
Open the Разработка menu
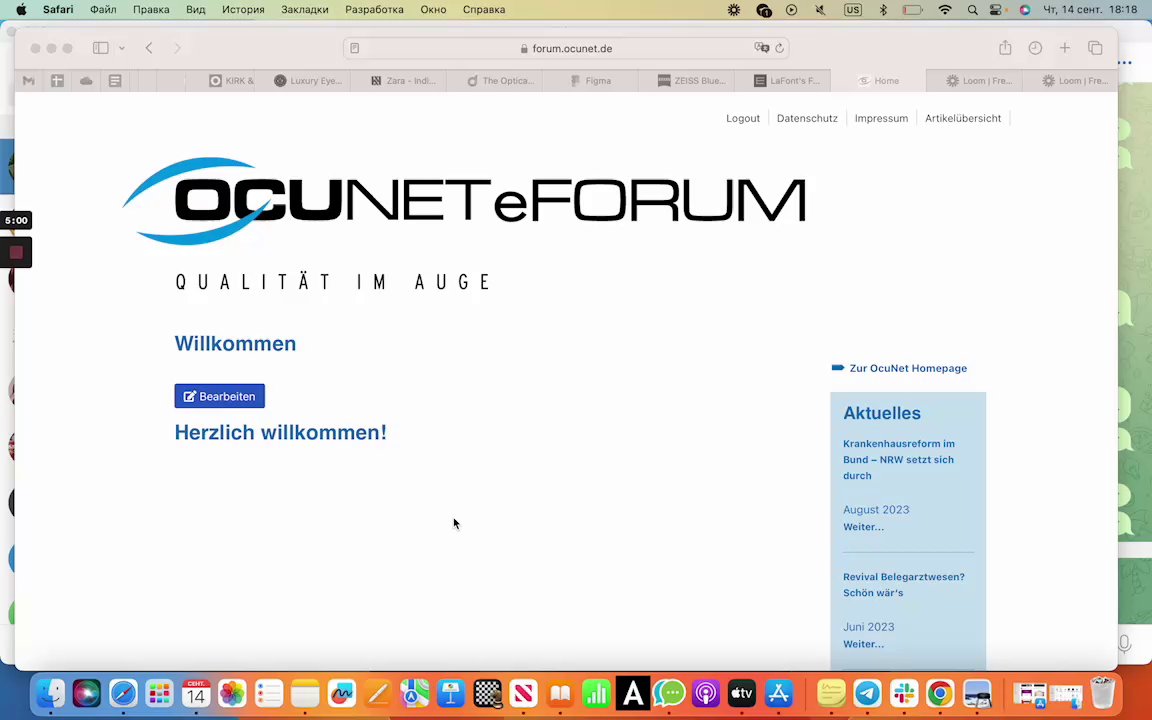(x=374, y=10)
